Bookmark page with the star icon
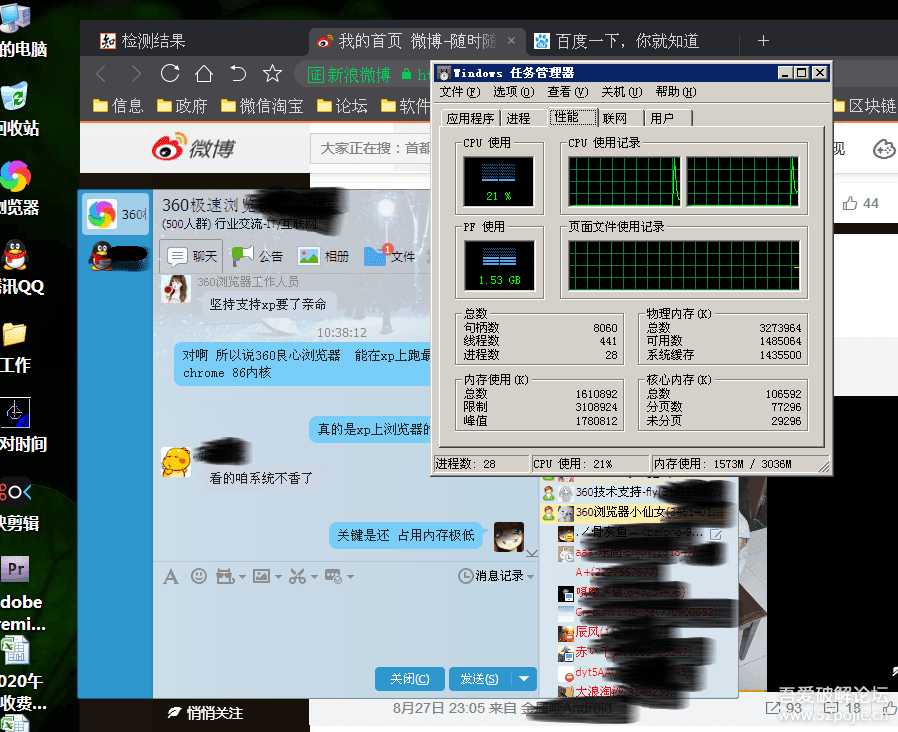 (x=272, y=74)
